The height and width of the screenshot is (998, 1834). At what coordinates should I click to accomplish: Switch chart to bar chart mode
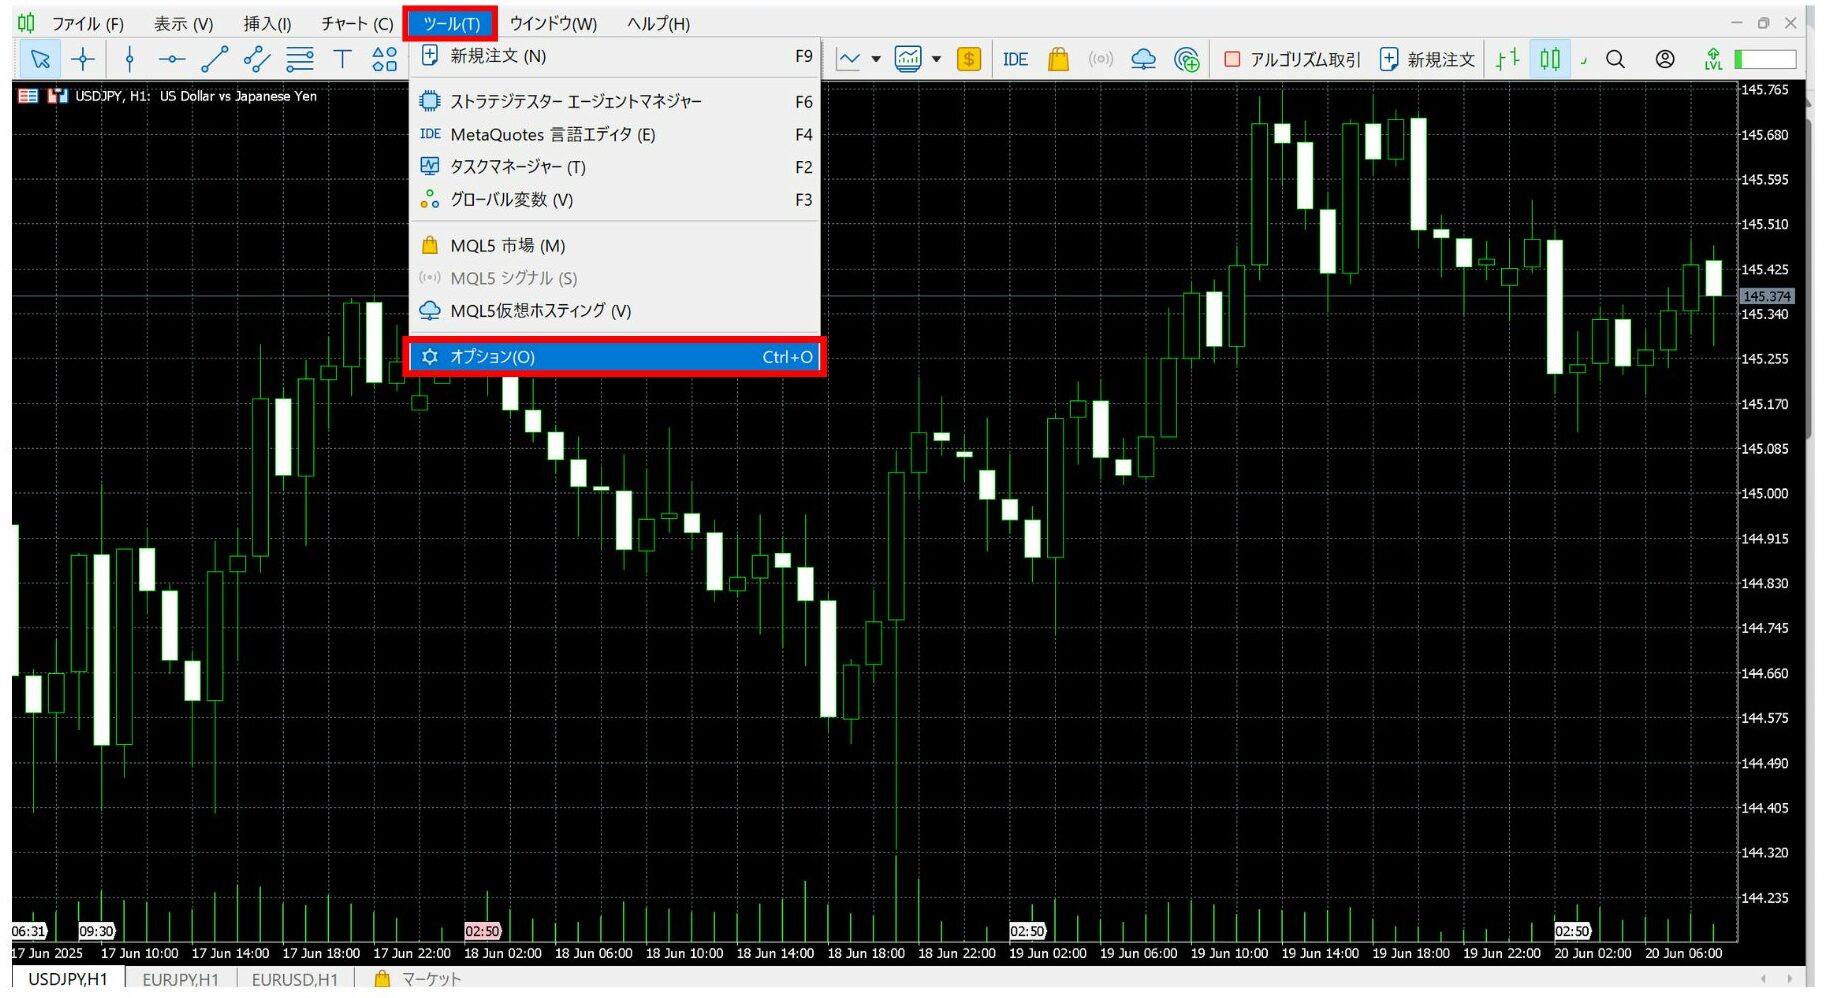pos(1507,59)
